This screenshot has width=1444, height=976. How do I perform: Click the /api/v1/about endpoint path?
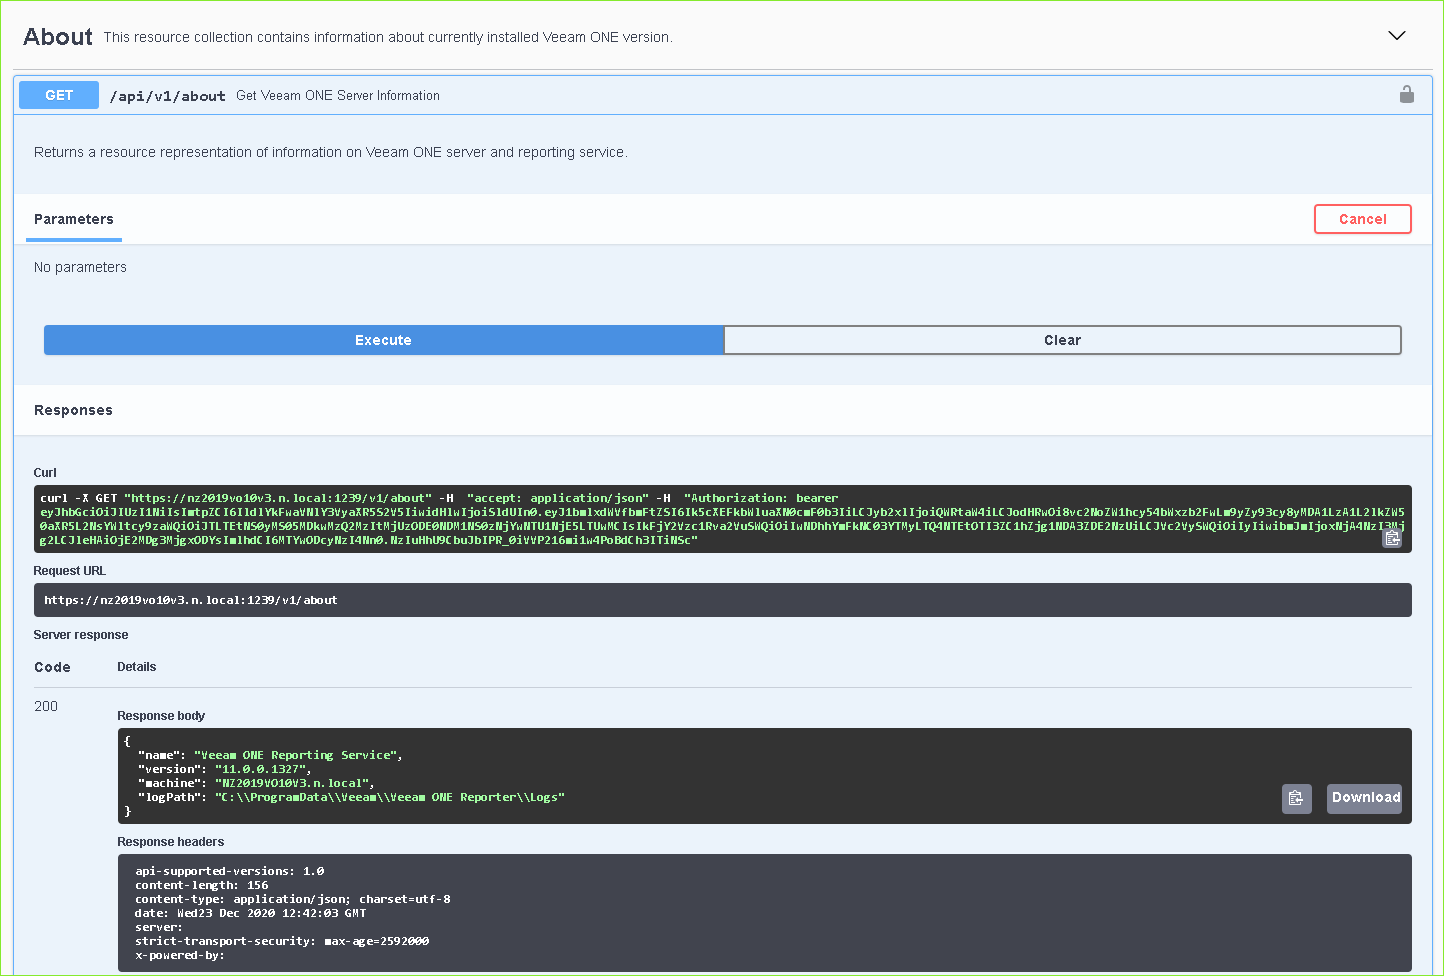coord(167,96)
